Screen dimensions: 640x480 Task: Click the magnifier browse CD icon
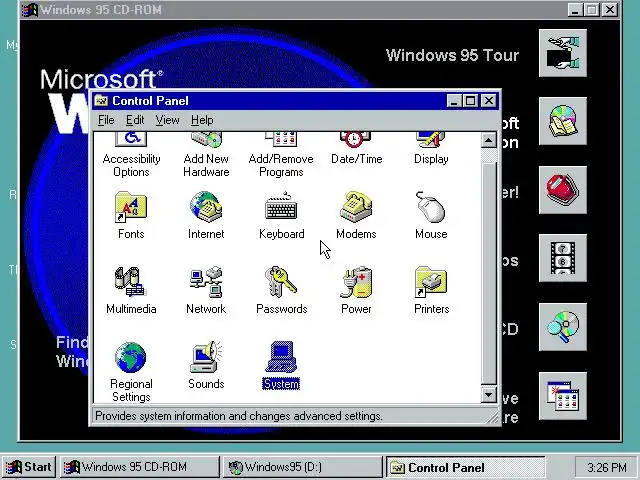(x=563, y=327)
